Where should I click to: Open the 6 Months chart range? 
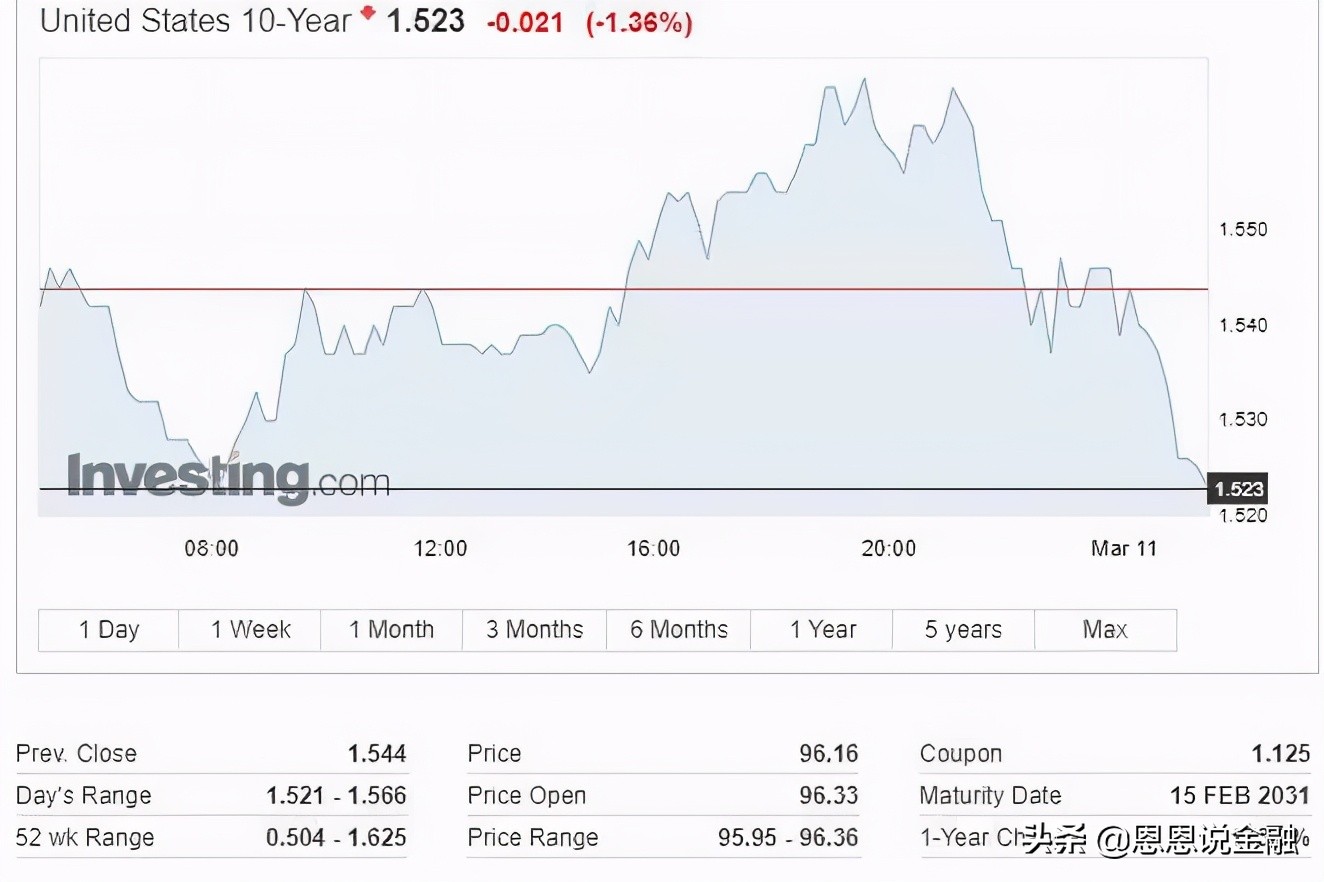click(679, 630)
